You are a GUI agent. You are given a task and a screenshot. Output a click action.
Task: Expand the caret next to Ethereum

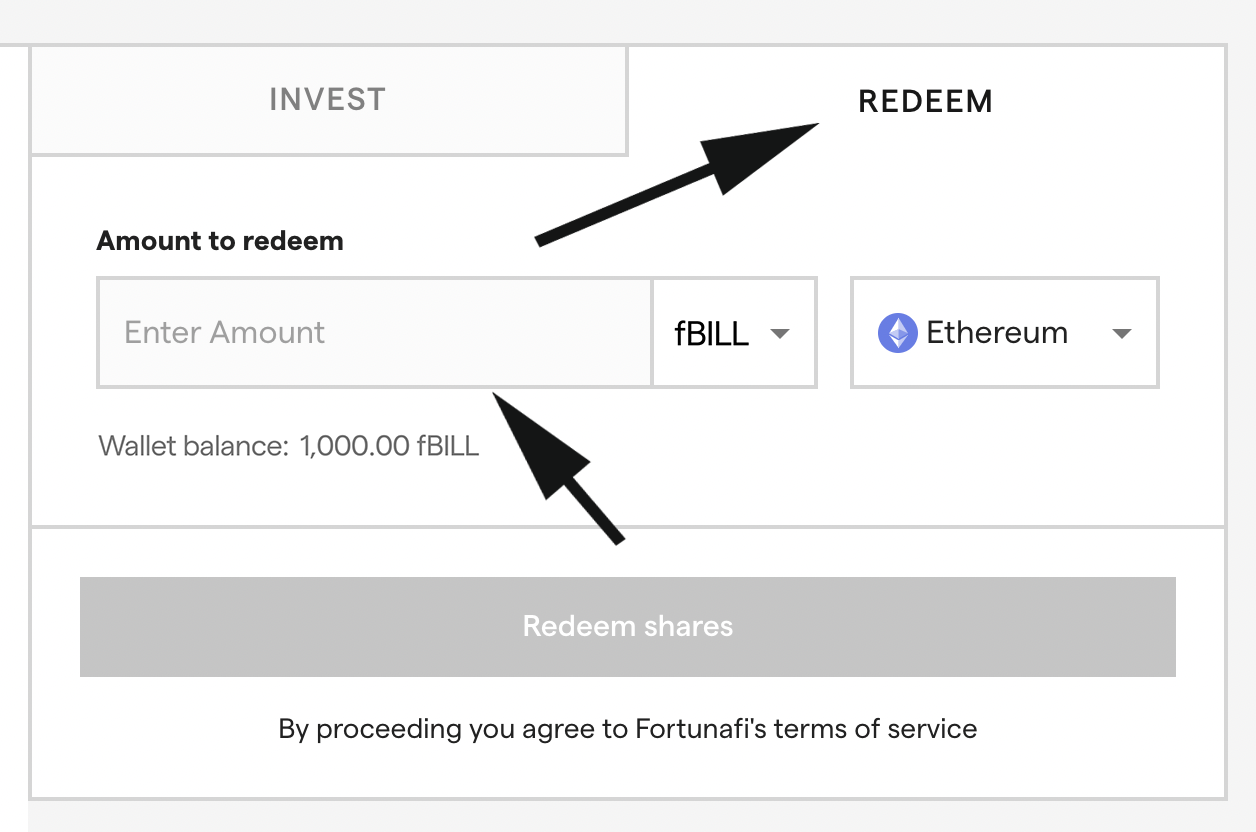(x=1122, y=334)
